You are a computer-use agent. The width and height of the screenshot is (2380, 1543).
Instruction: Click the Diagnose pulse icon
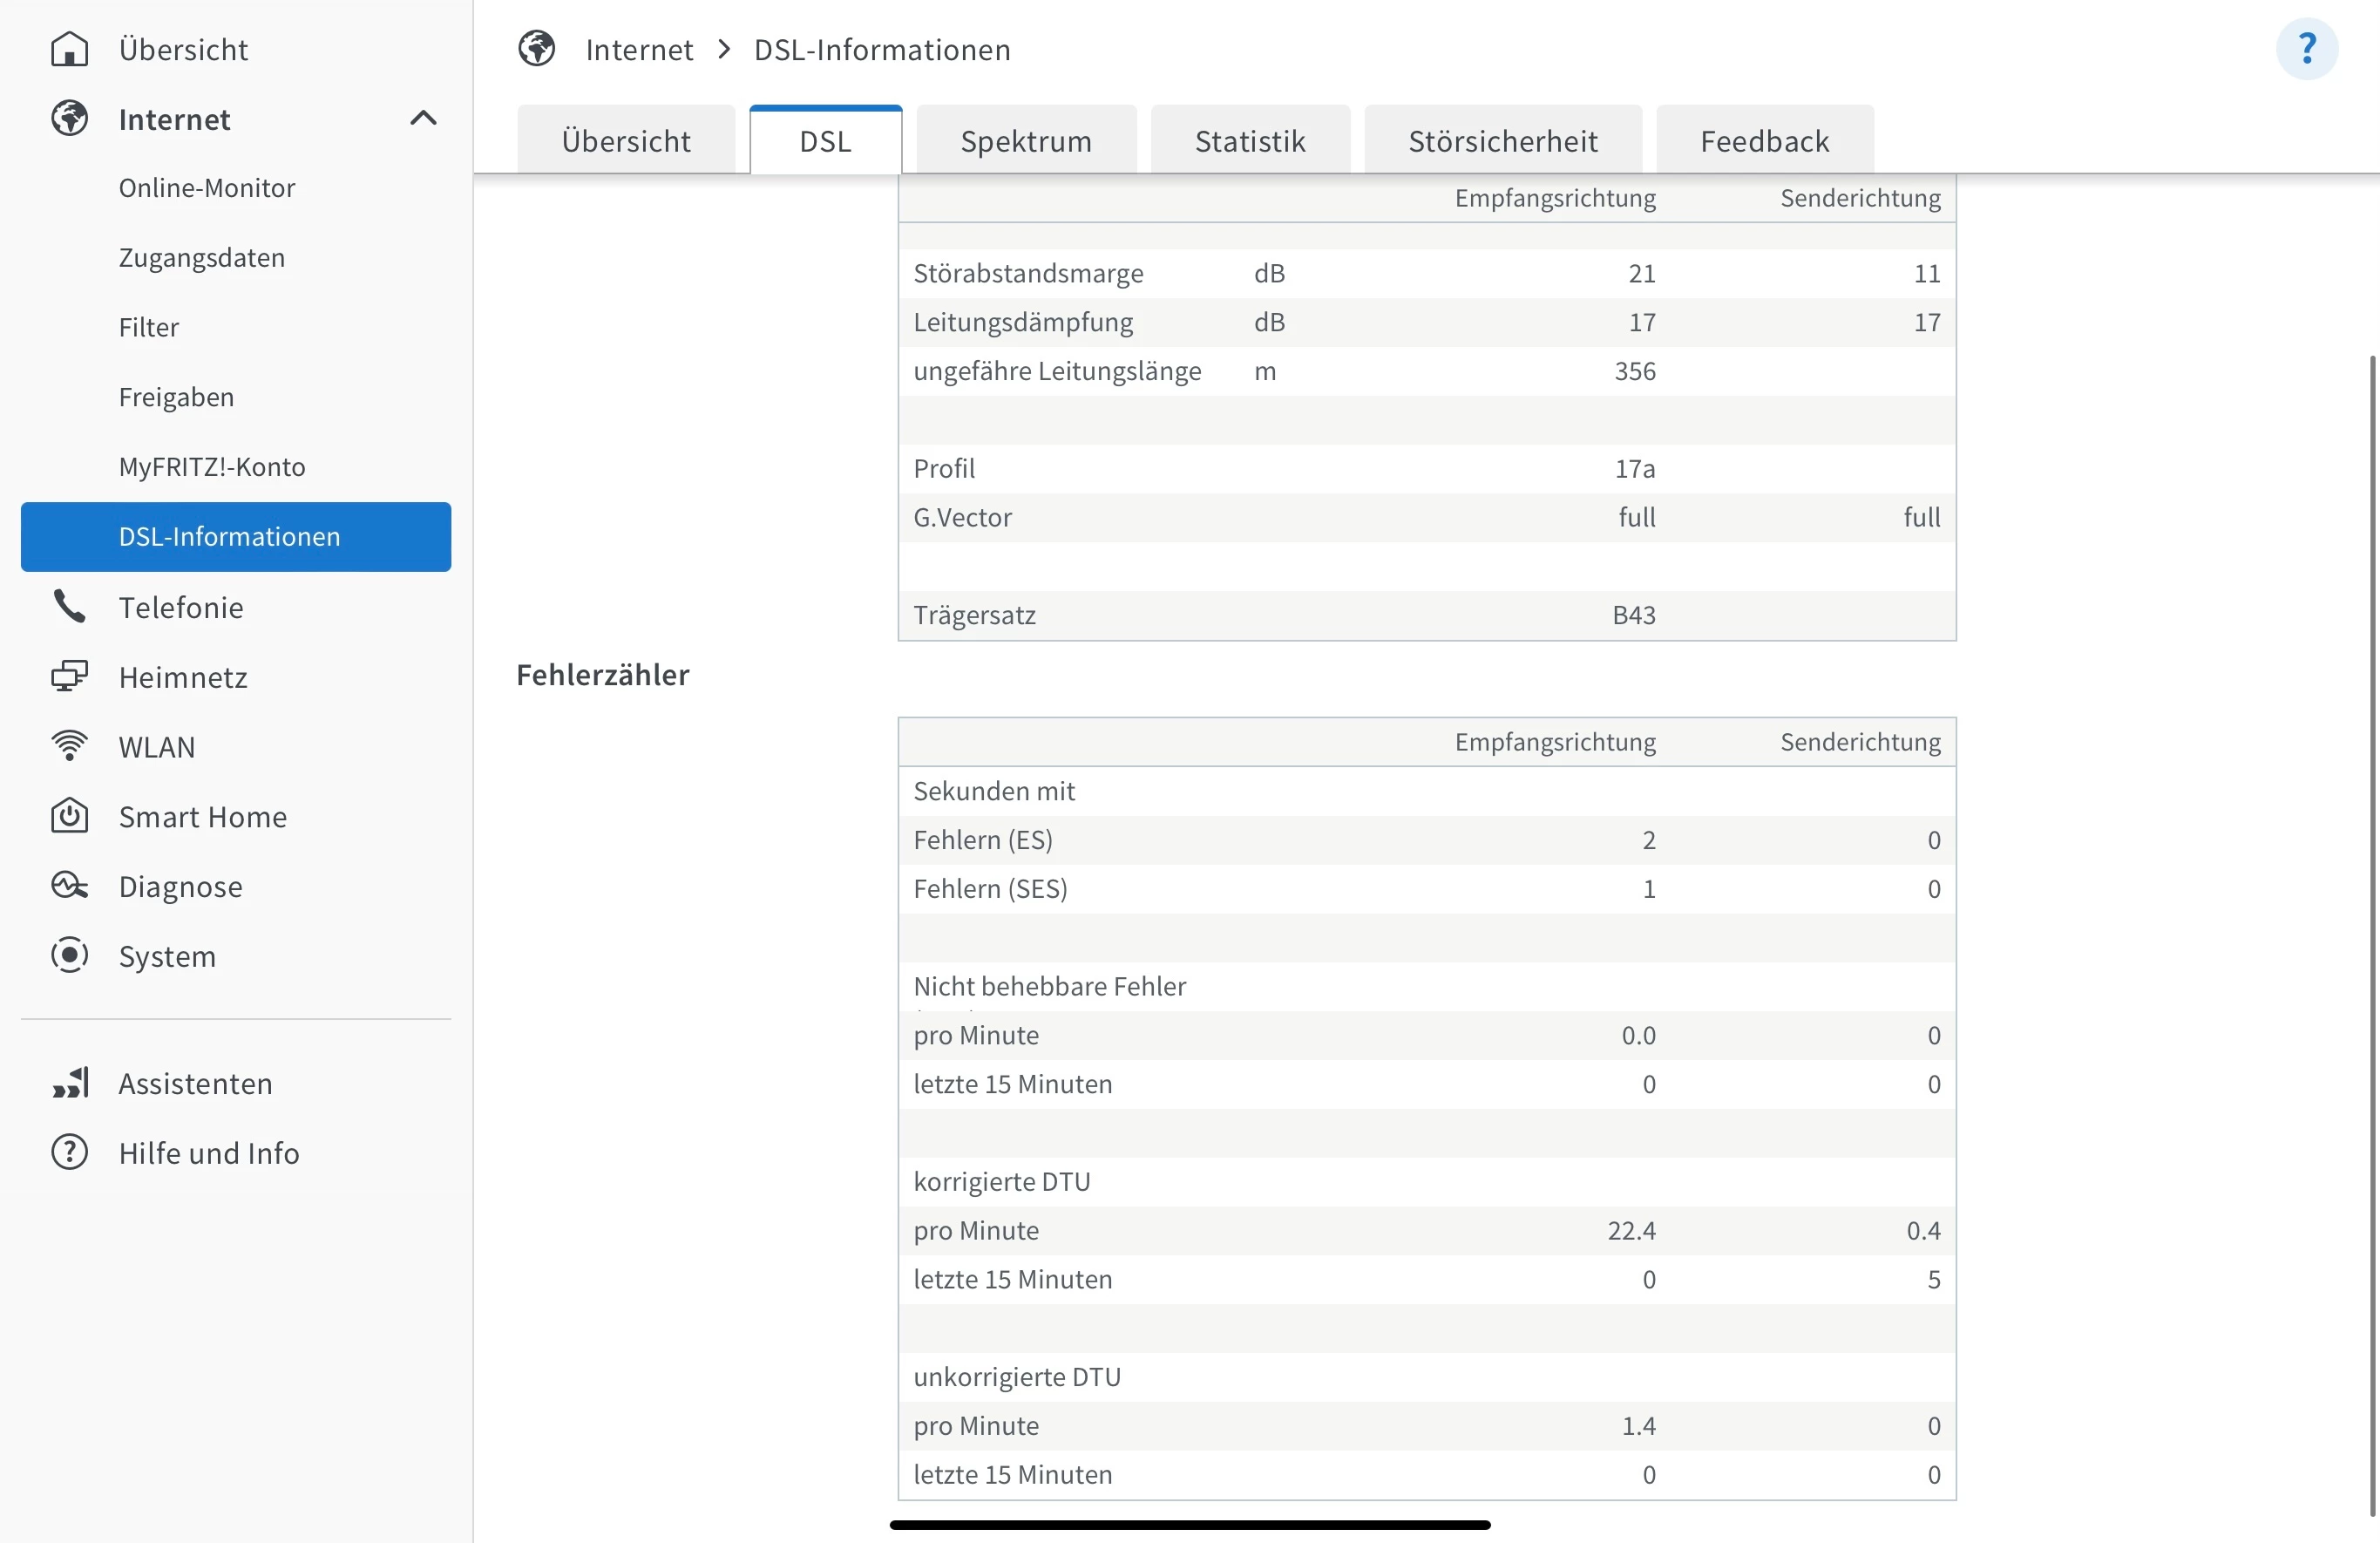69,886
